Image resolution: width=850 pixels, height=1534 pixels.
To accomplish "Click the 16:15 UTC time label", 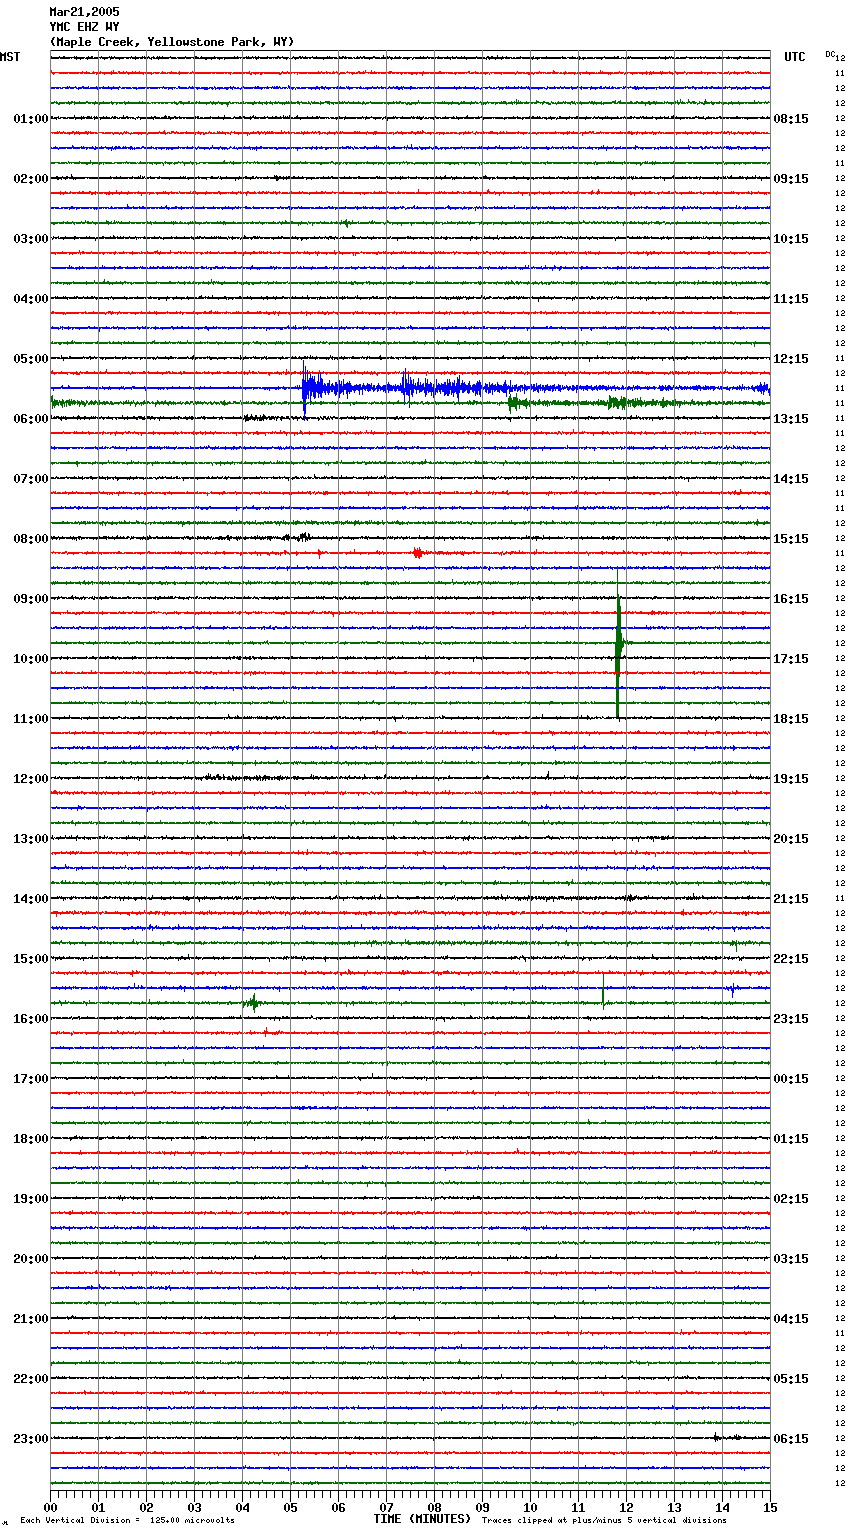I will coord(791,599).
